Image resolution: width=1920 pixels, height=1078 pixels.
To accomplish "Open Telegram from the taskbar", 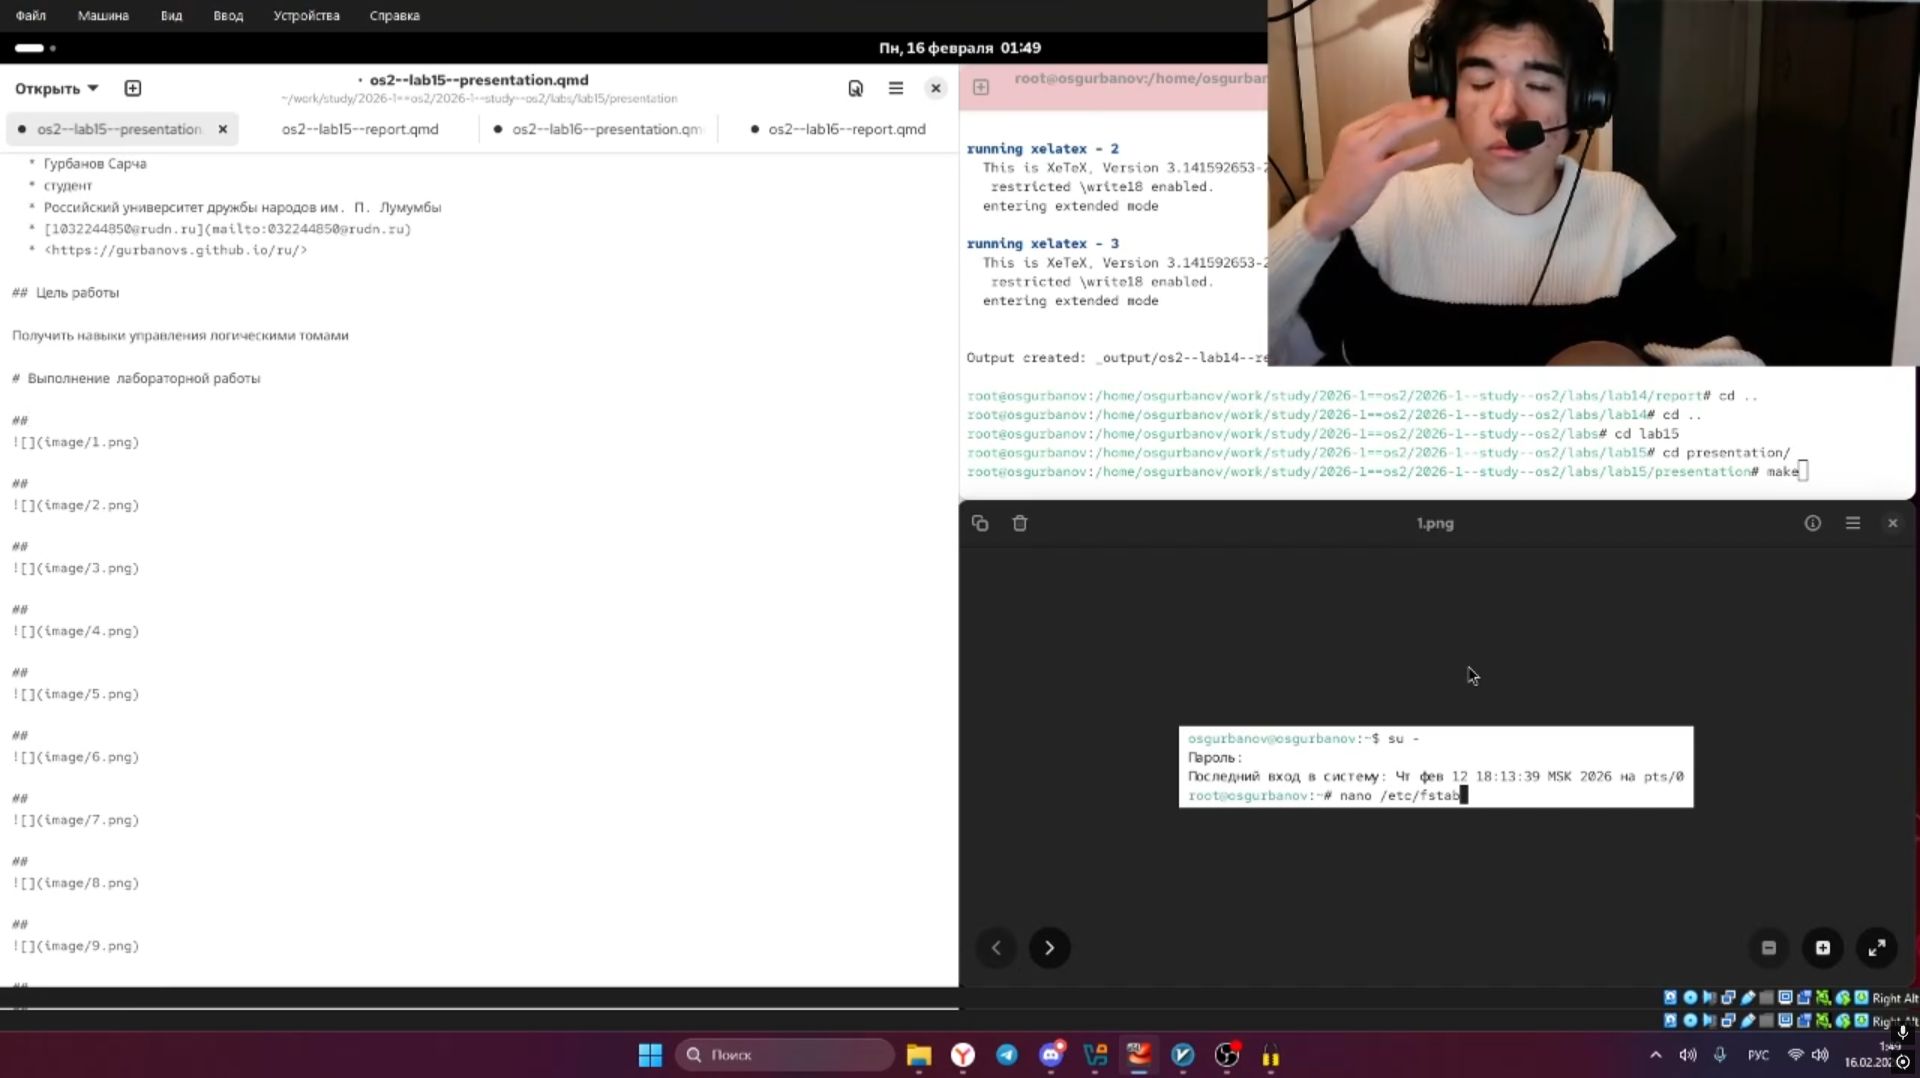I will point(1007,1055).
